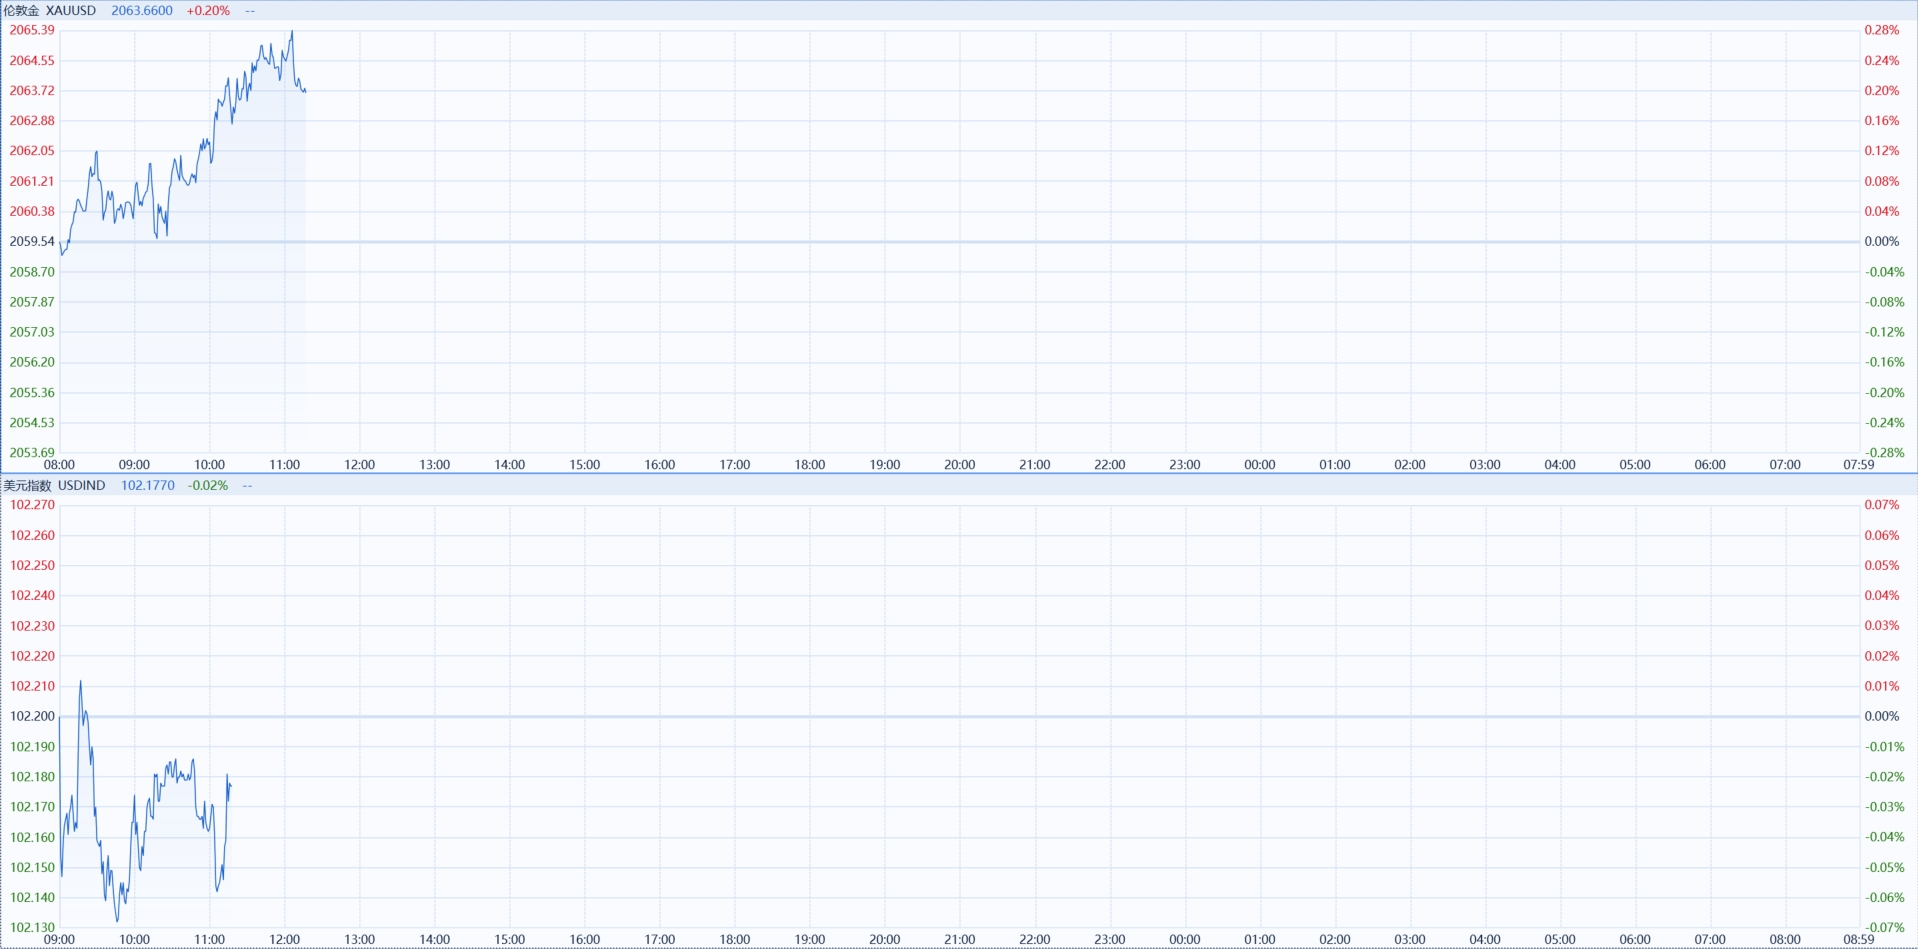Click the 2064.55 price axis label

[32, 61]
